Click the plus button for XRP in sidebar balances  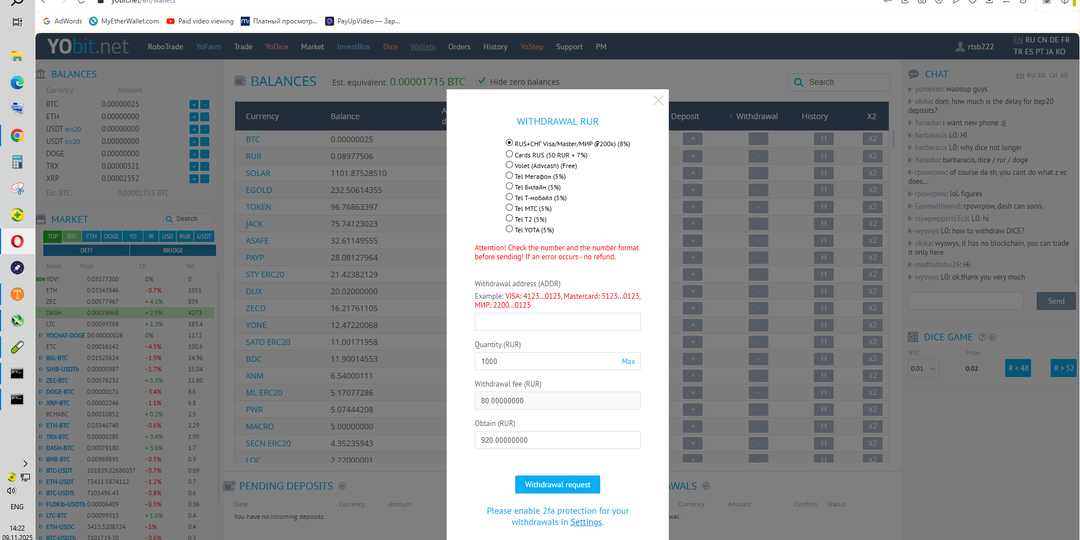(194, 179)
